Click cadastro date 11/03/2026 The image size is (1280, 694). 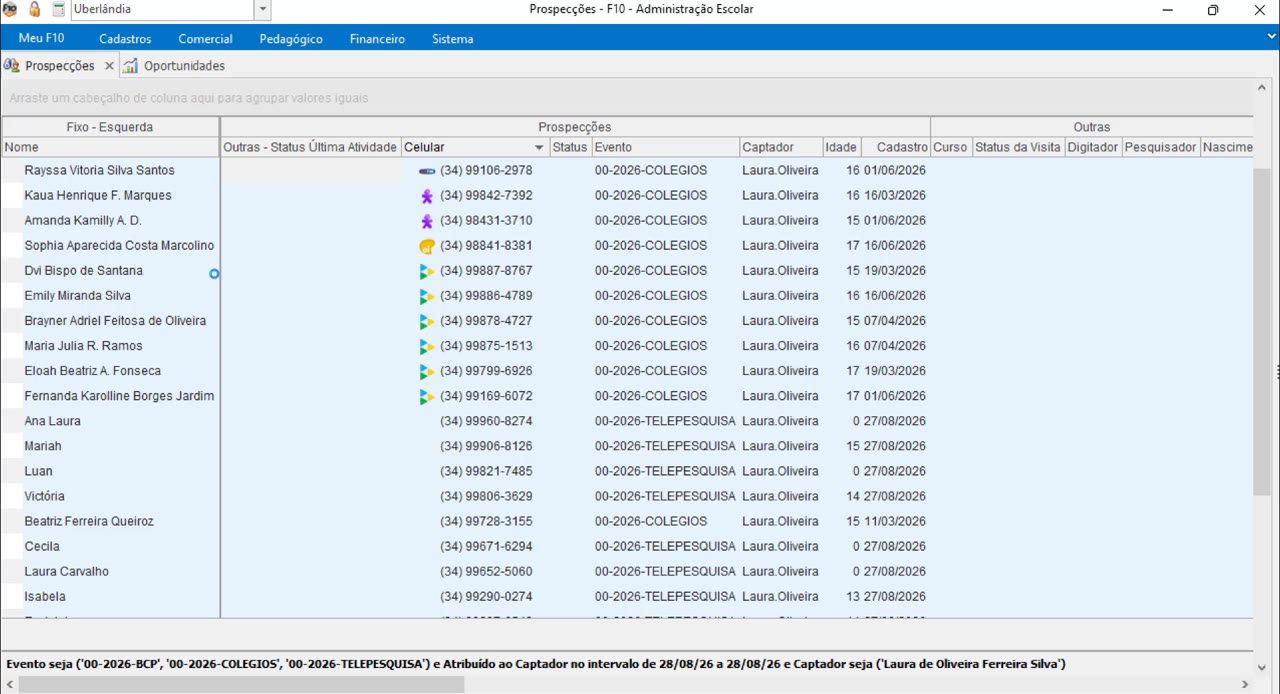coord(895,521)
